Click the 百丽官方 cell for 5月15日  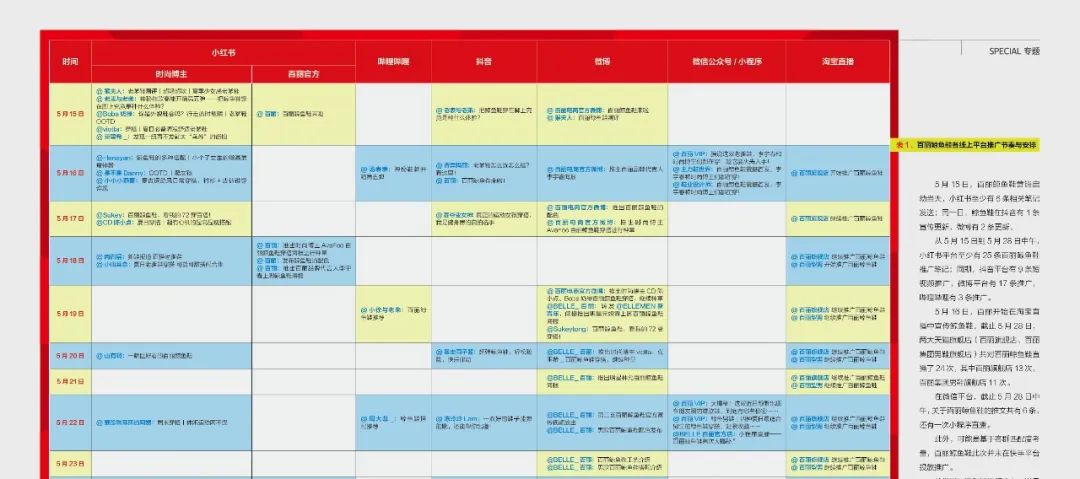pyautogui.click(x=304, y=114)
